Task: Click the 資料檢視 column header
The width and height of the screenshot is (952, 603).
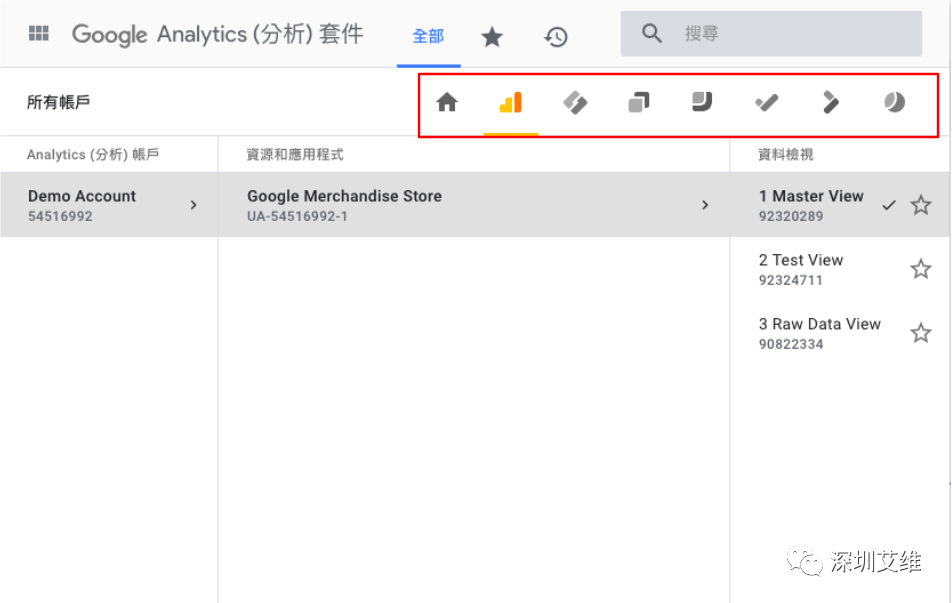Action: (786, 155)
